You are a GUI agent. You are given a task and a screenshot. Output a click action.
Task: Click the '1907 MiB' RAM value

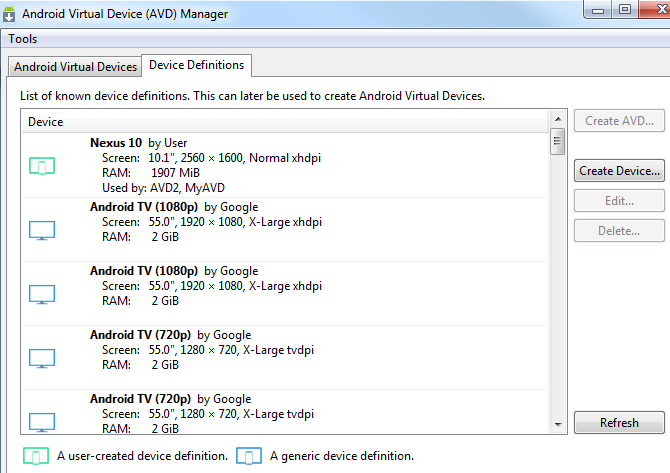(175, 173)
